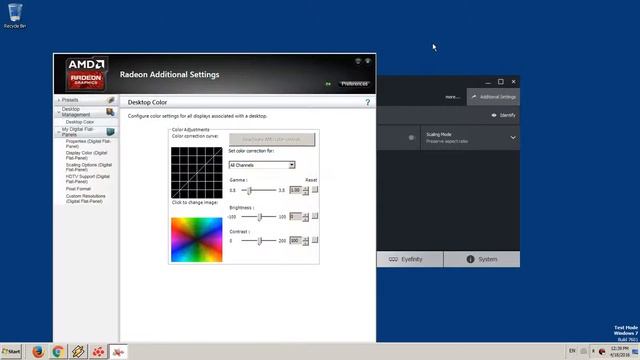Click the rainbow preview image to change it
This screenshot has height=360, width=640.
[x=197, y=240]
